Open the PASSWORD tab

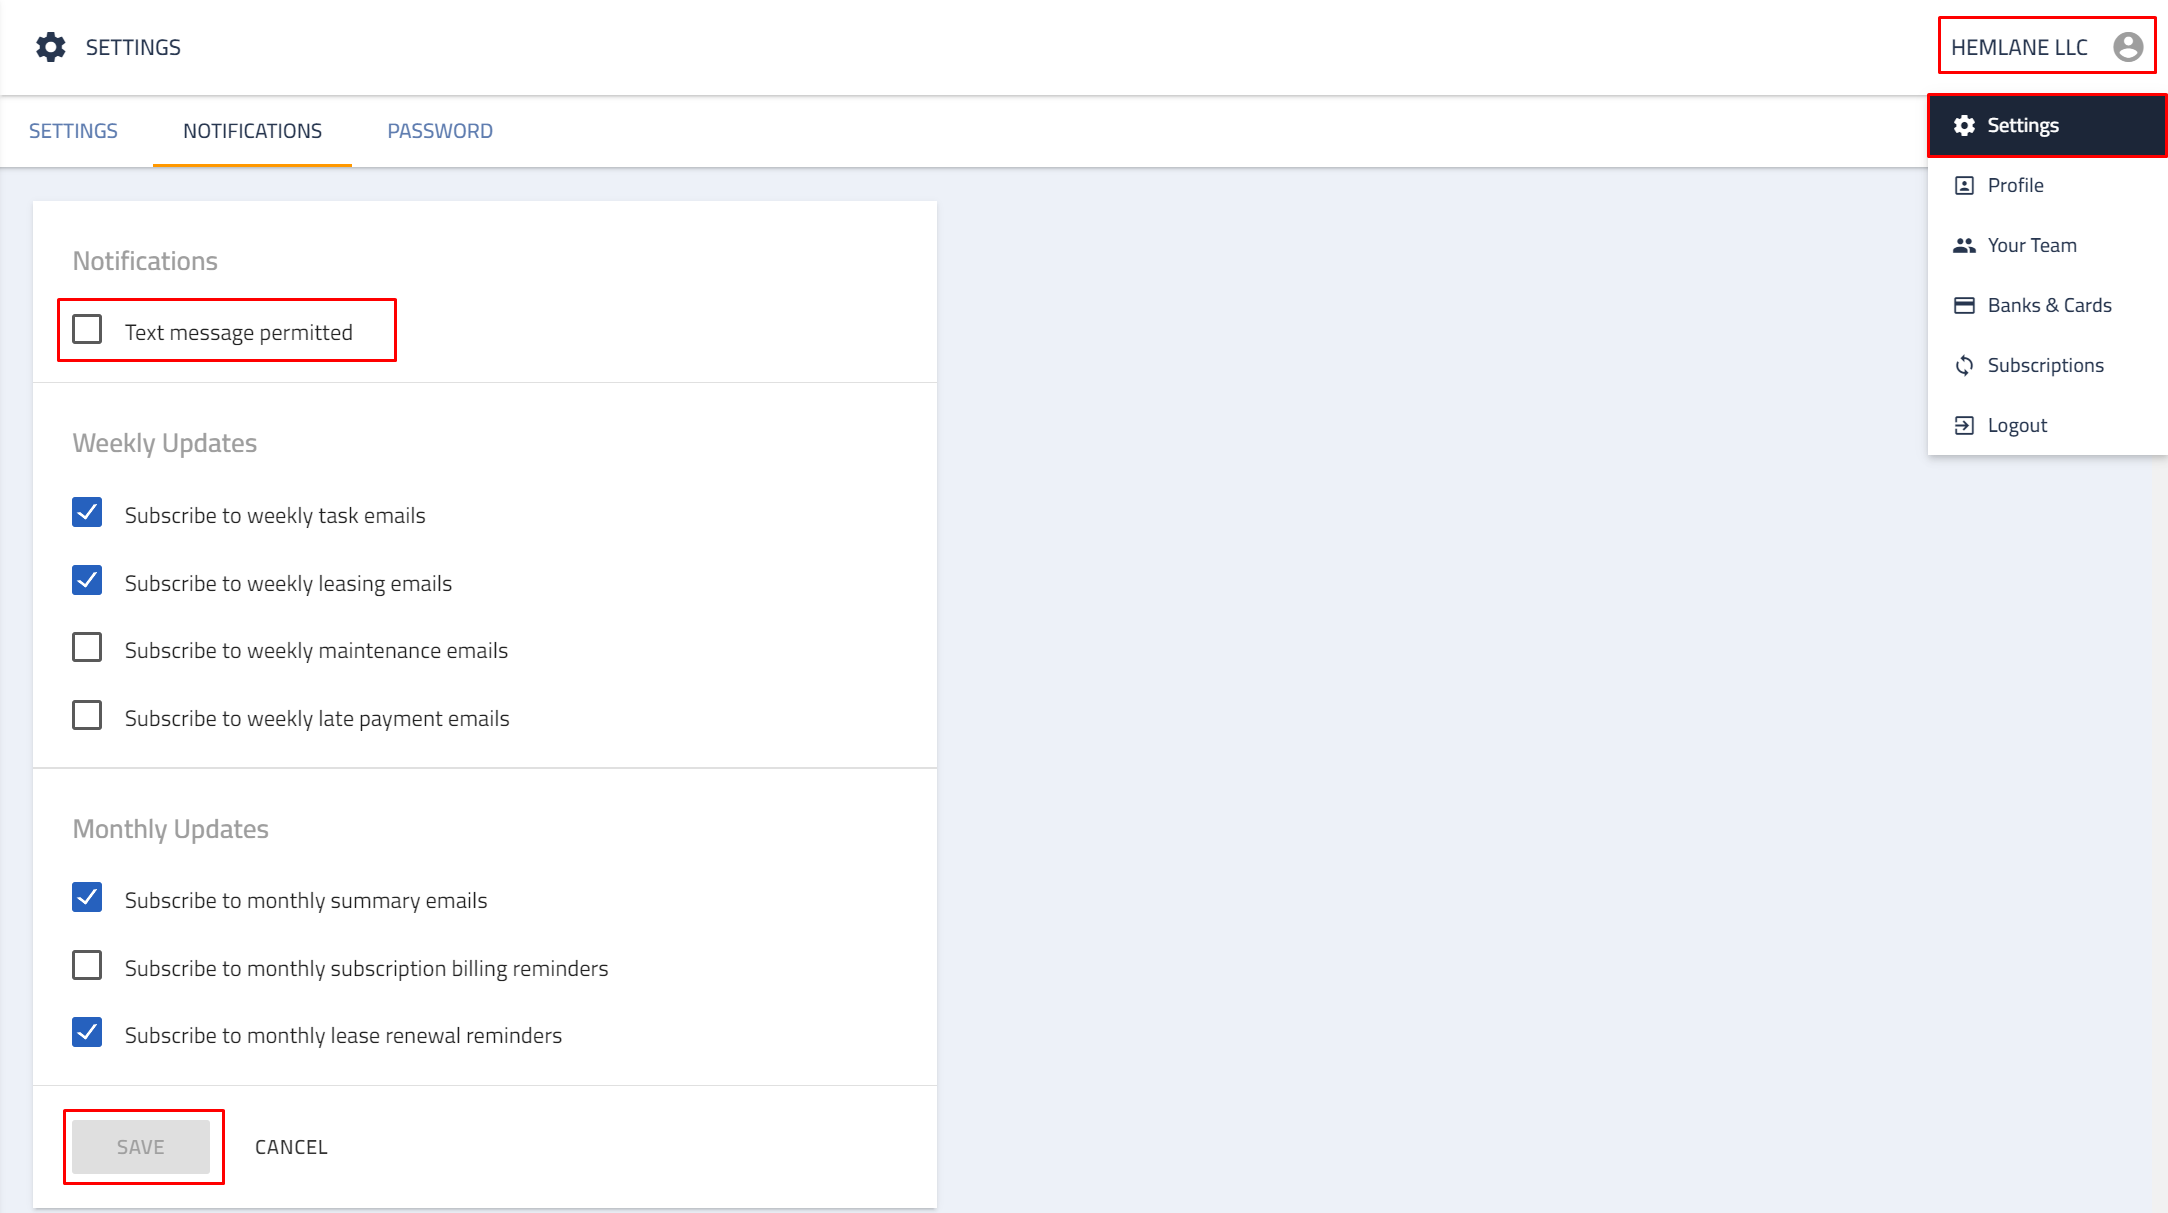[440, 131]
